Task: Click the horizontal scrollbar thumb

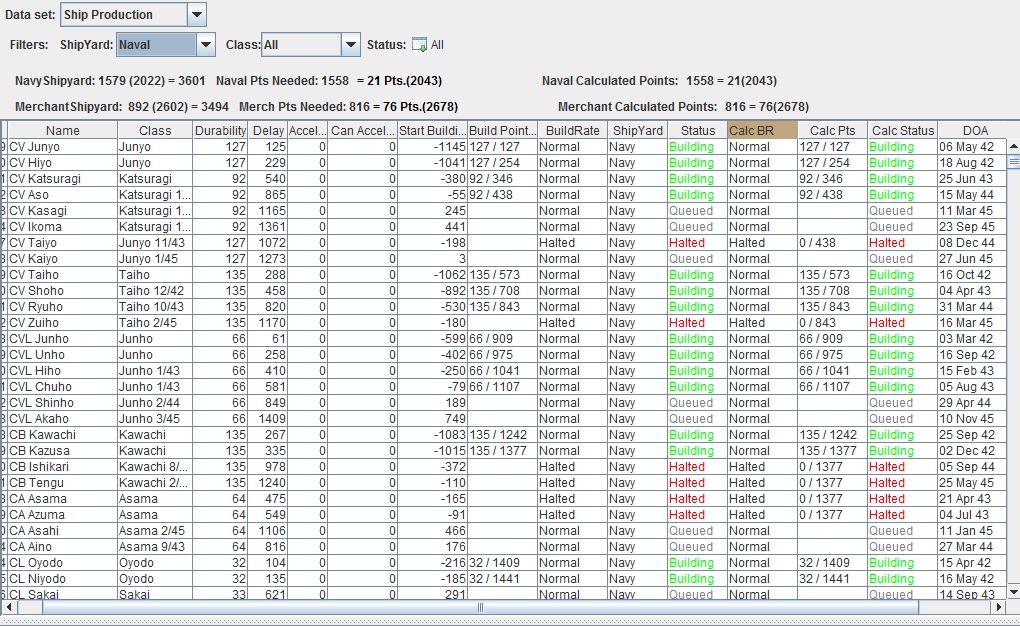Action: (480, 606)
